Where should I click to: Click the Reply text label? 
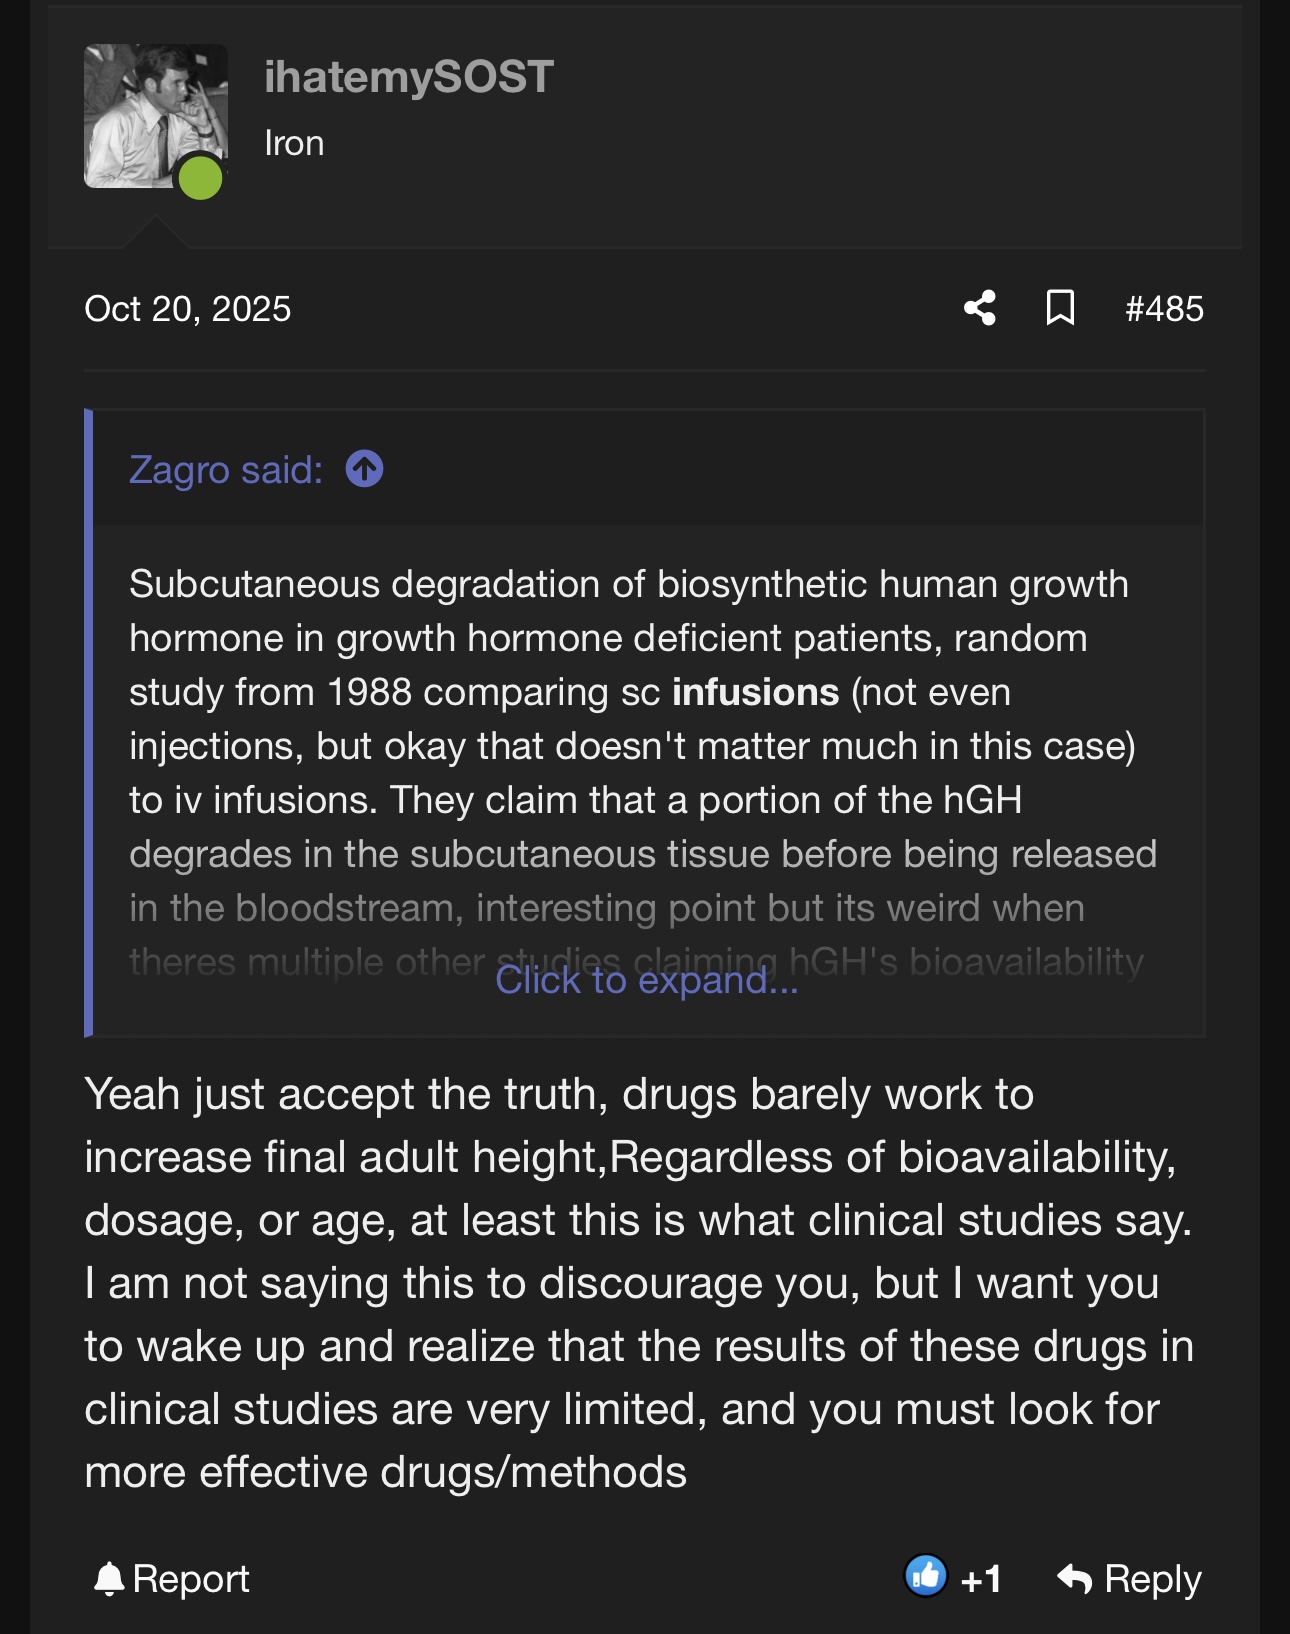pos(1152,1579)
